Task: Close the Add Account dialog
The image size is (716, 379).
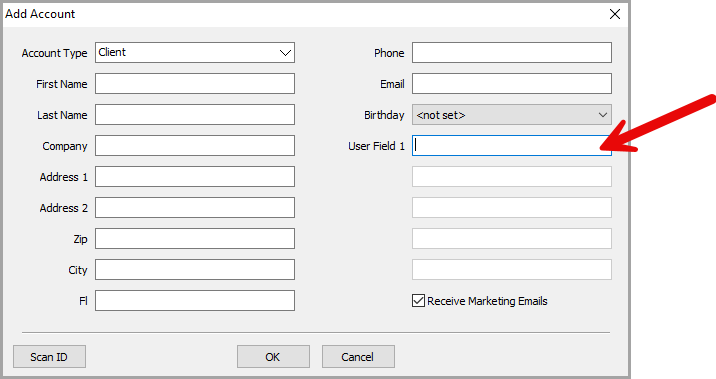Action: [x=615, y=14]
